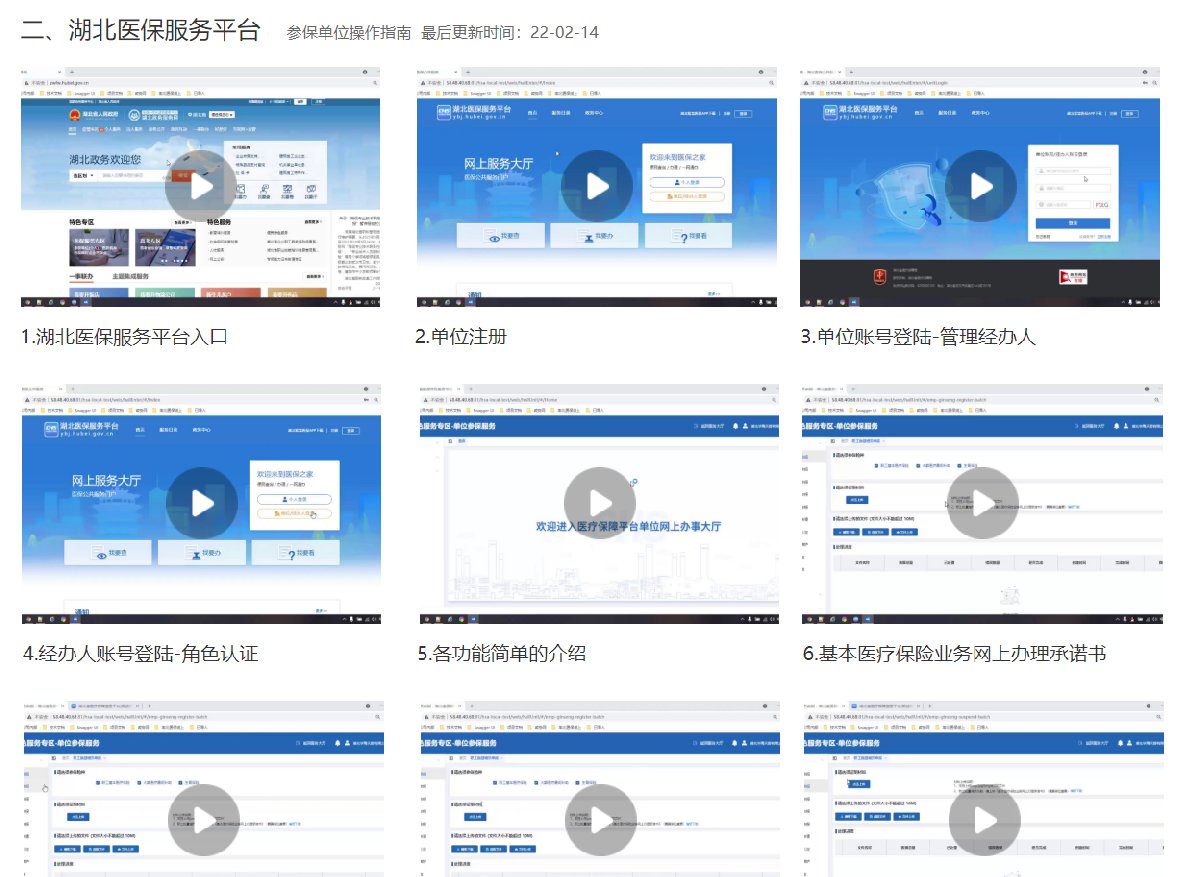Click the title 4.经办人账号登陆-角色认证

click(140, 654)
